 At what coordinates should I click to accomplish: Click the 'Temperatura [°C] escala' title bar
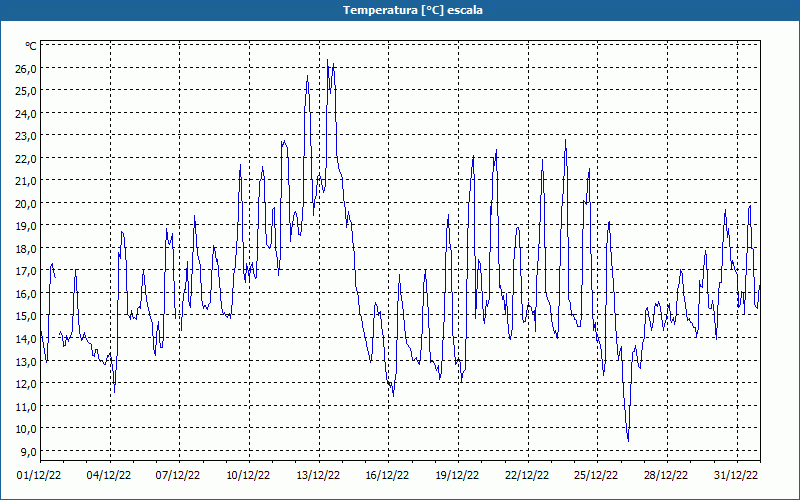pyautogui.click(x=400, y=10)
